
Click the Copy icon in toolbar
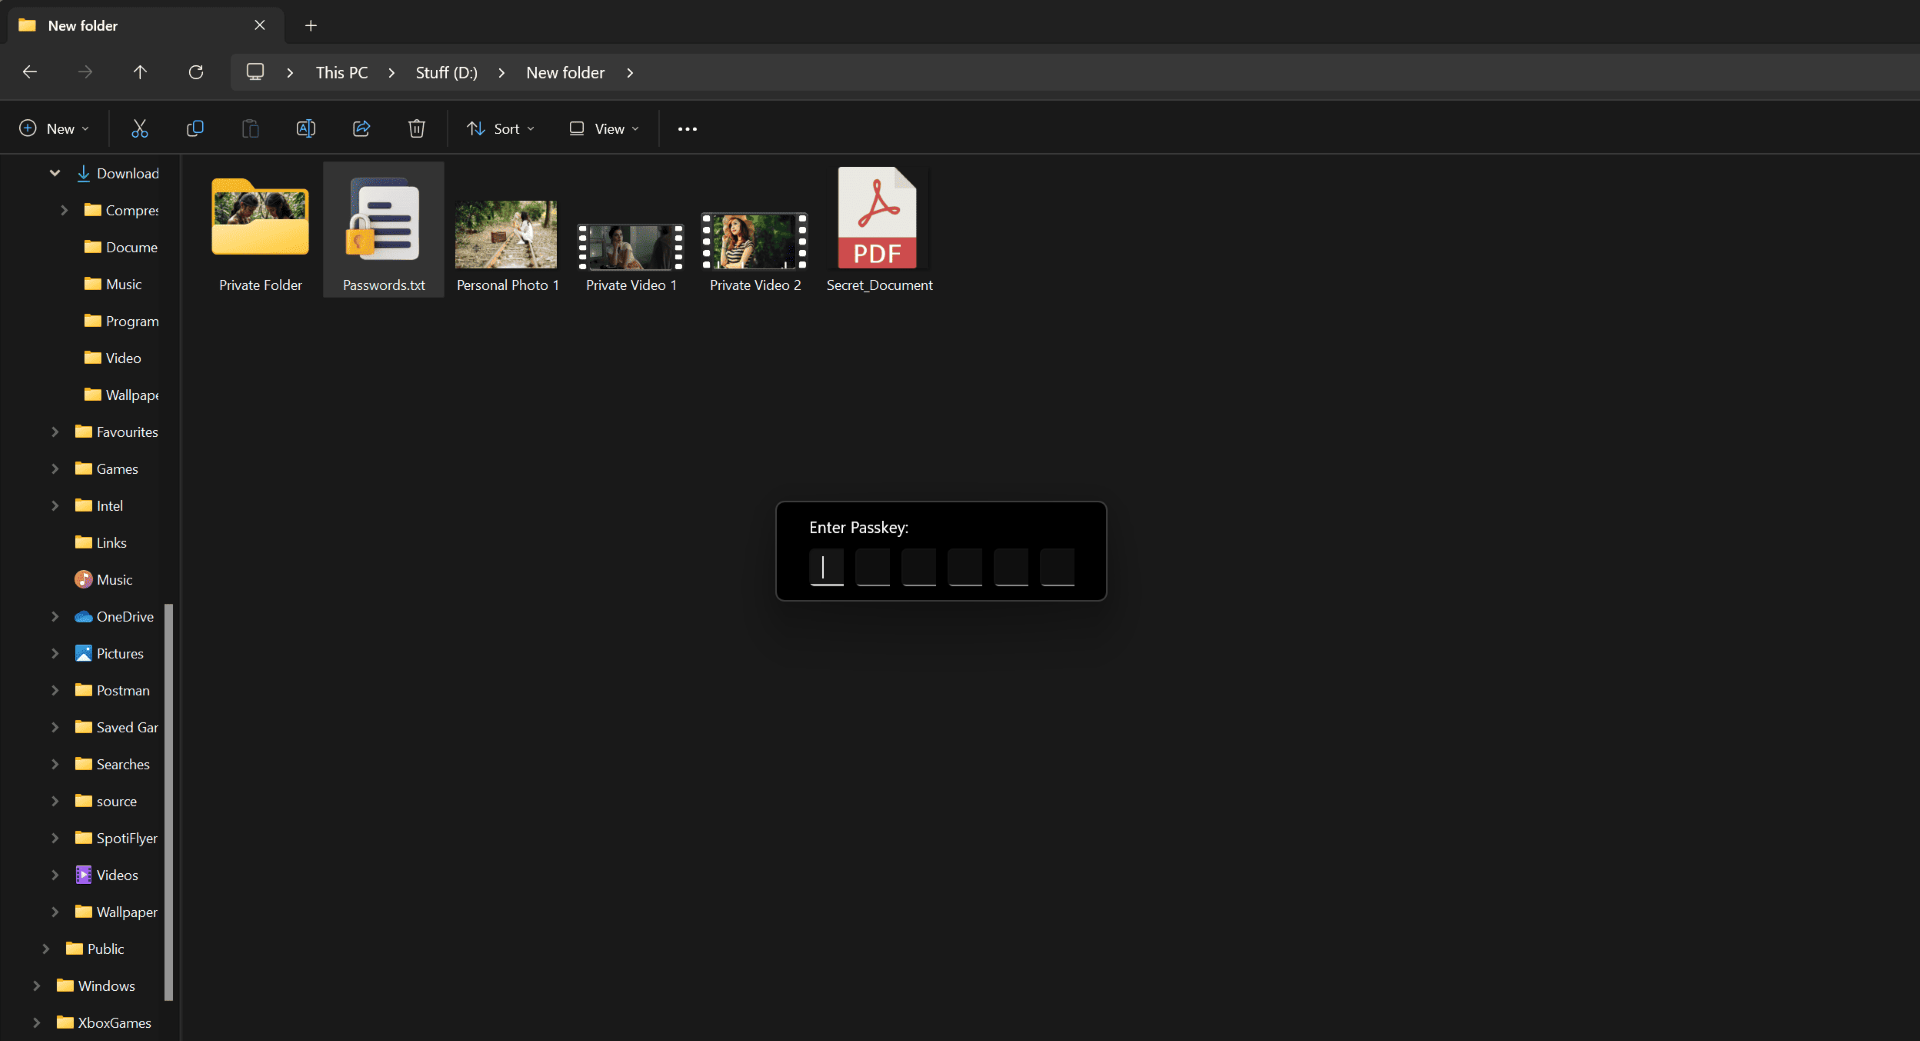[x=195, y=128]
